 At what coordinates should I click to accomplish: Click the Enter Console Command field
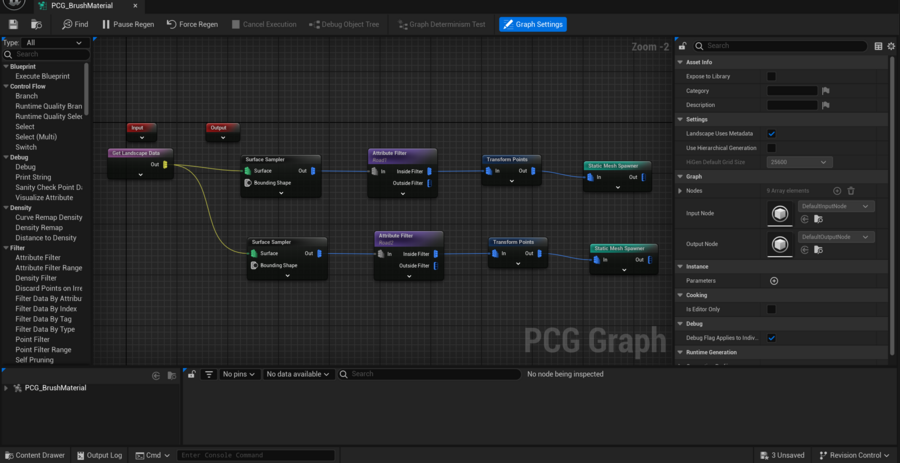[x=258, y=455]
